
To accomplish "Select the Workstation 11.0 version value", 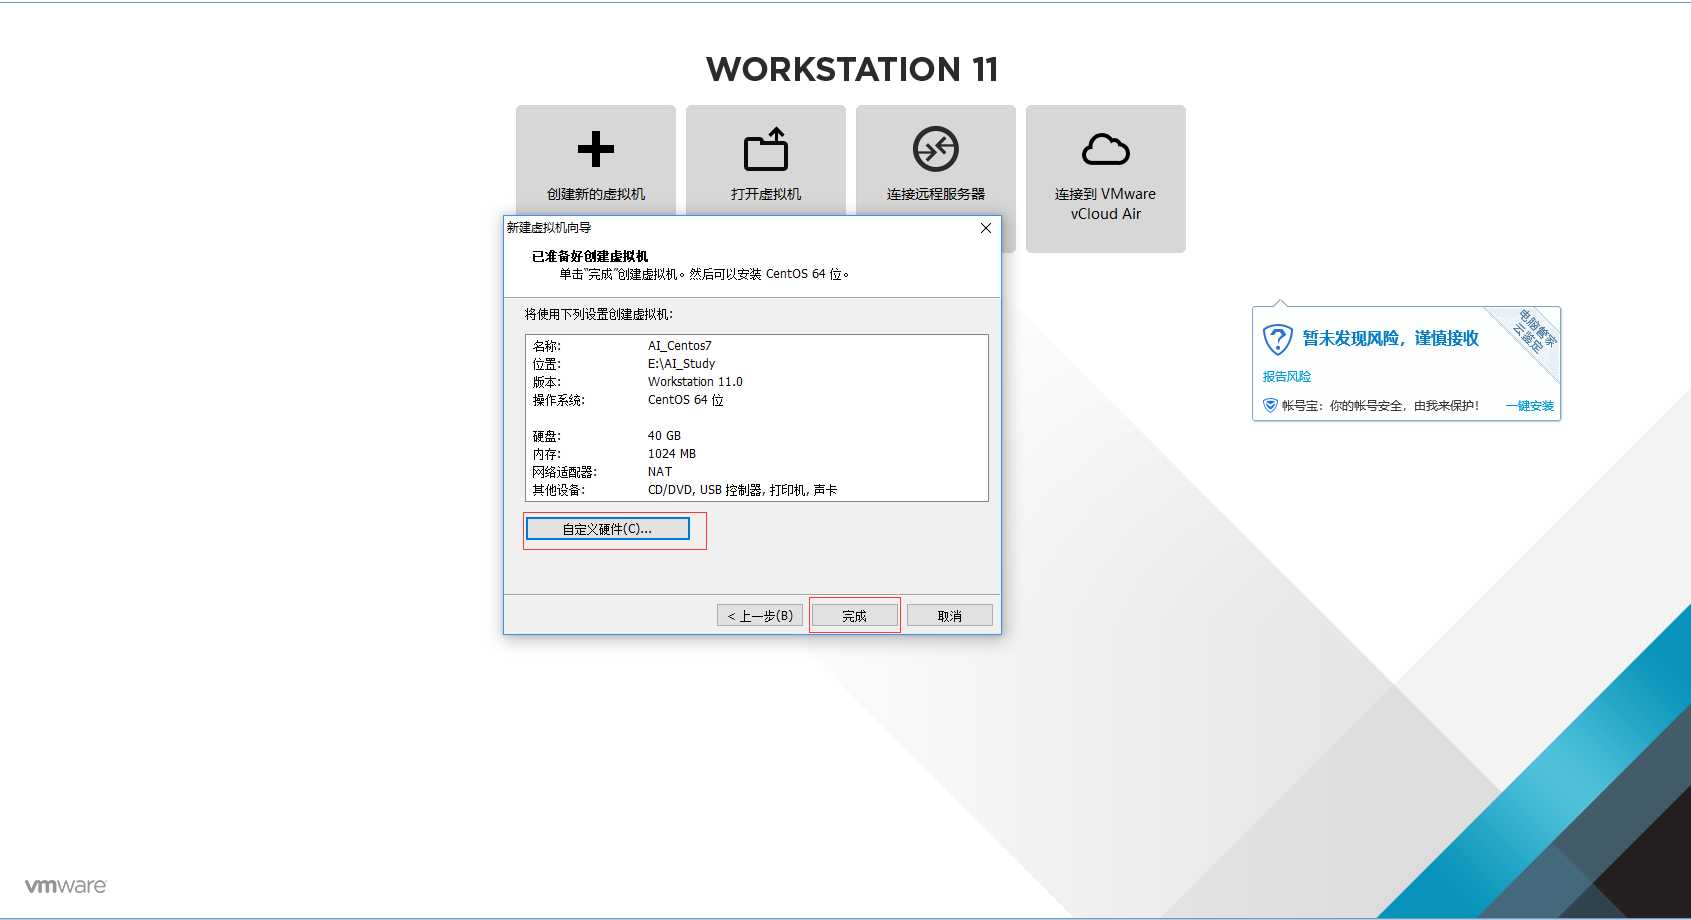I will [695, 382].
